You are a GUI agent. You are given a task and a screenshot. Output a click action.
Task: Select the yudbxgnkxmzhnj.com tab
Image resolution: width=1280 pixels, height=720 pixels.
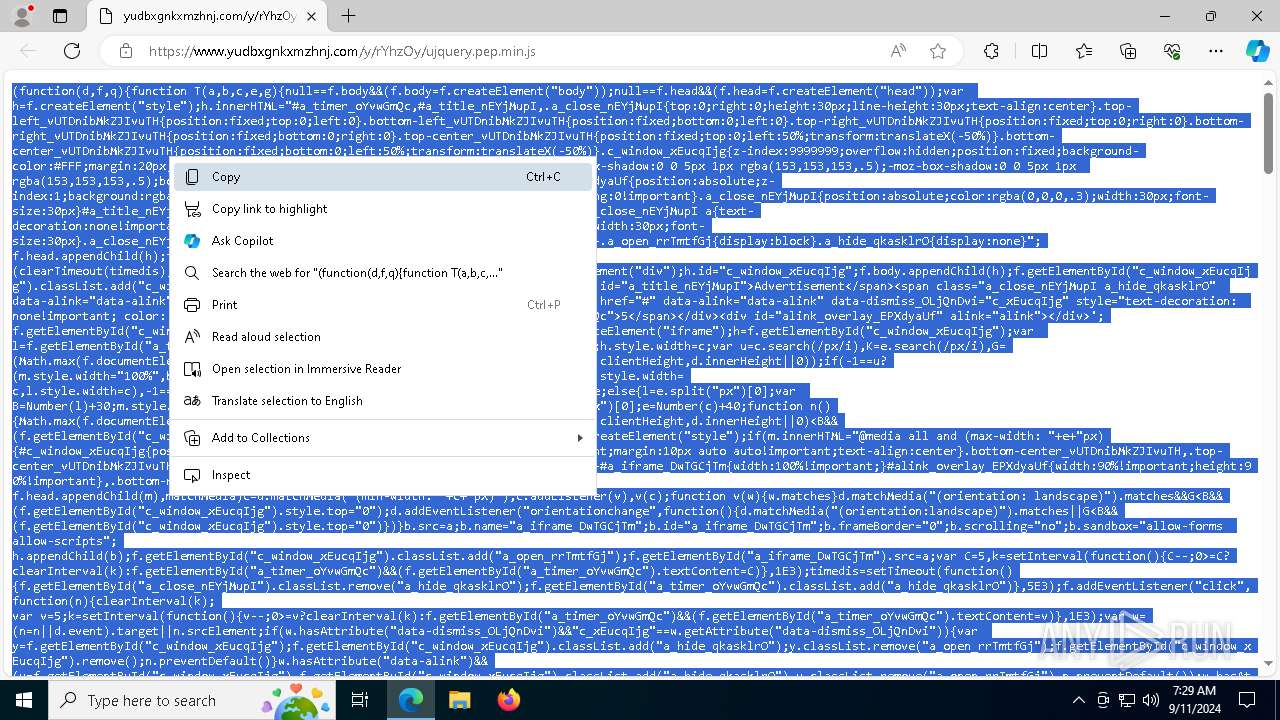[207, 16]
